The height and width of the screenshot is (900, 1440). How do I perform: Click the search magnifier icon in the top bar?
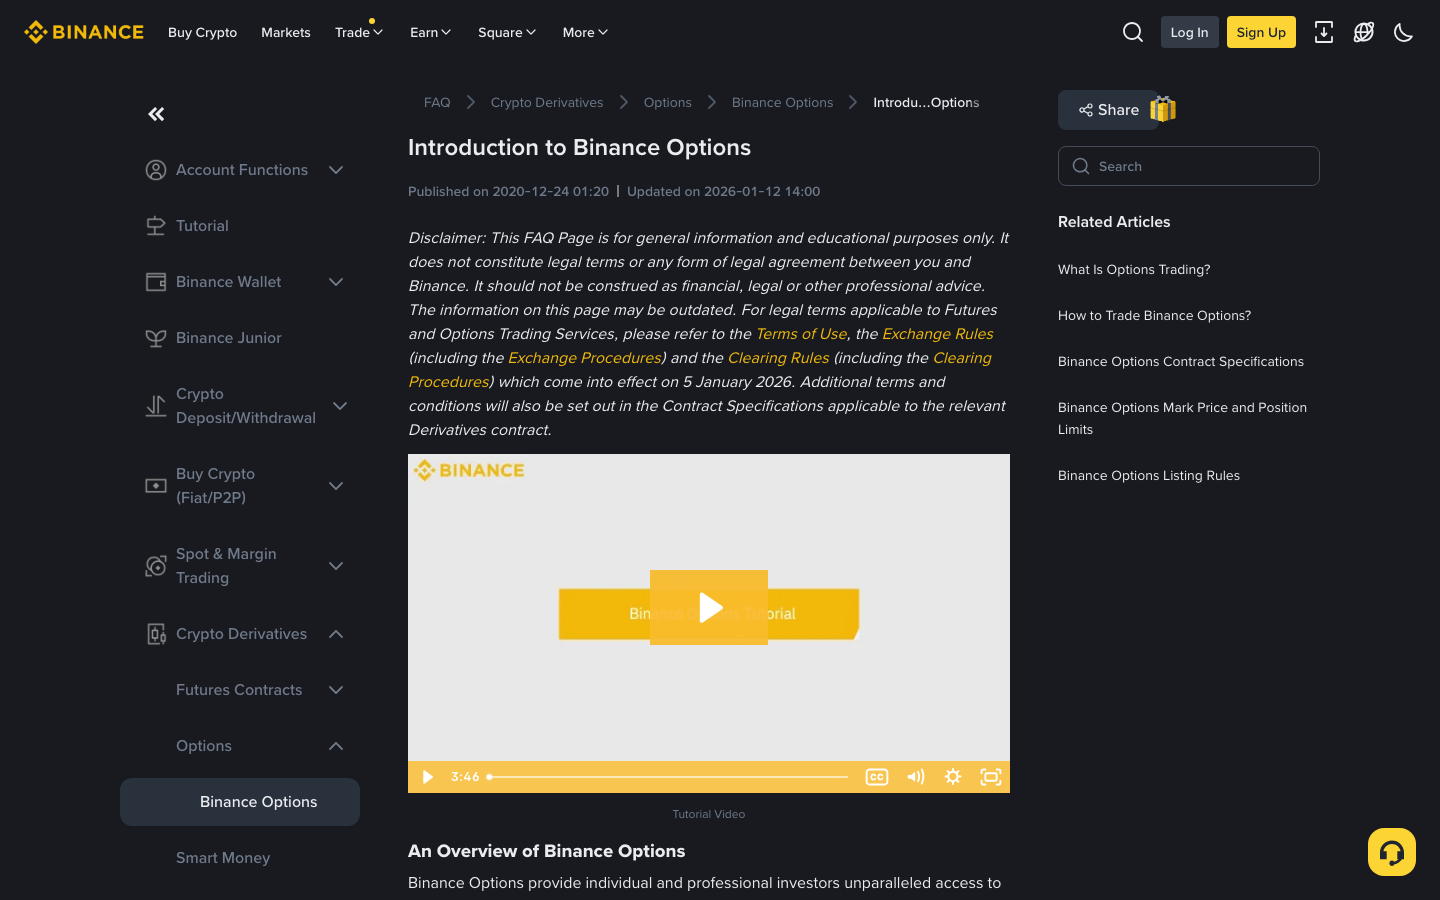(x=1132, y=32)
